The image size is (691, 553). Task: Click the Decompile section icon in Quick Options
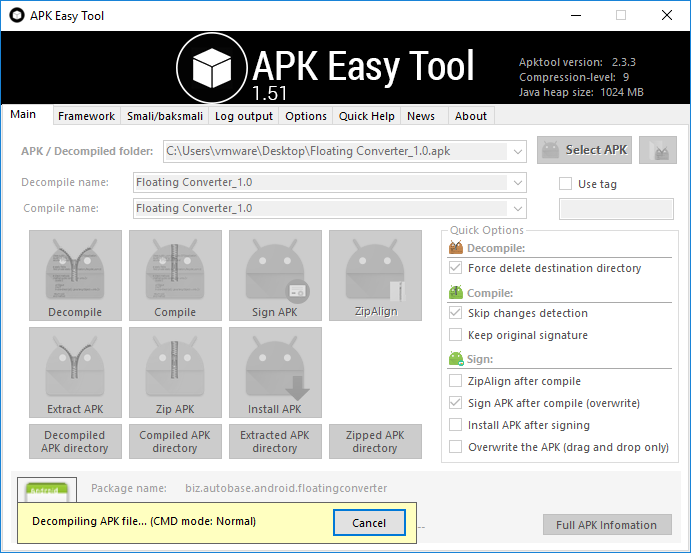456,248
